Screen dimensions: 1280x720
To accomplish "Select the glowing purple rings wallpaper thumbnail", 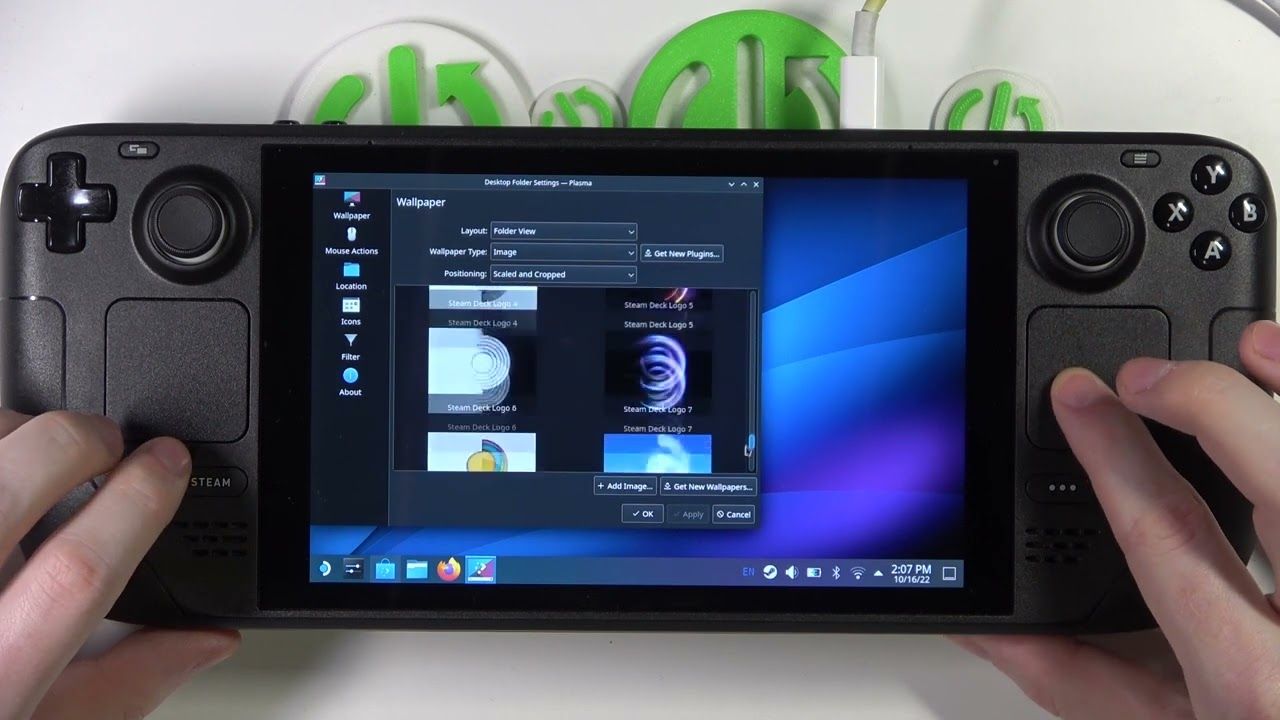I will [x=658, y=372].
